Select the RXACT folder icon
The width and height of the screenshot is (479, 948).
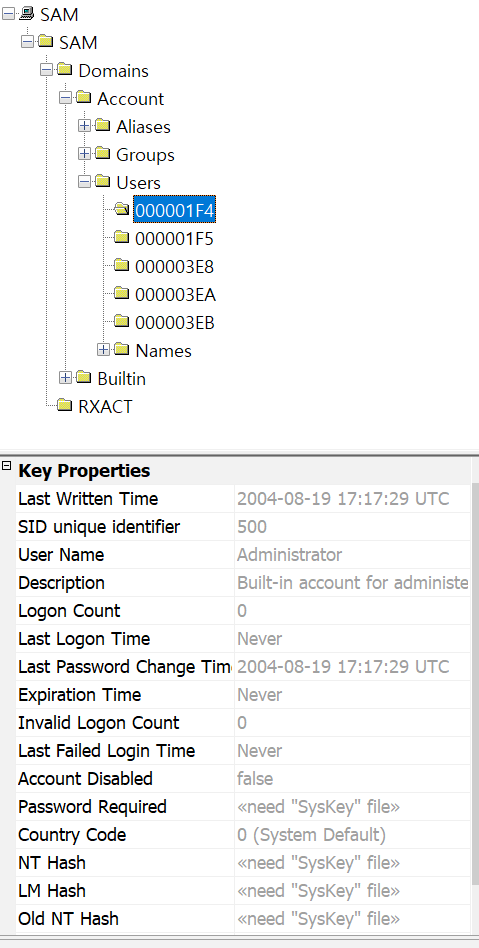pyautogui.click(x=65, y=405)
